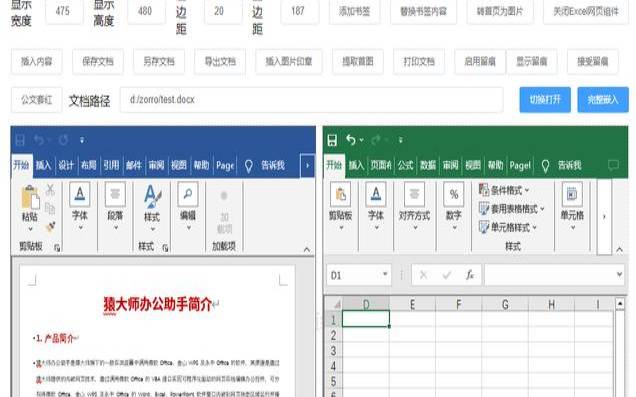
Task: Open the Word 样式 group dialog launcher
Action: click(x=165, y=248)
